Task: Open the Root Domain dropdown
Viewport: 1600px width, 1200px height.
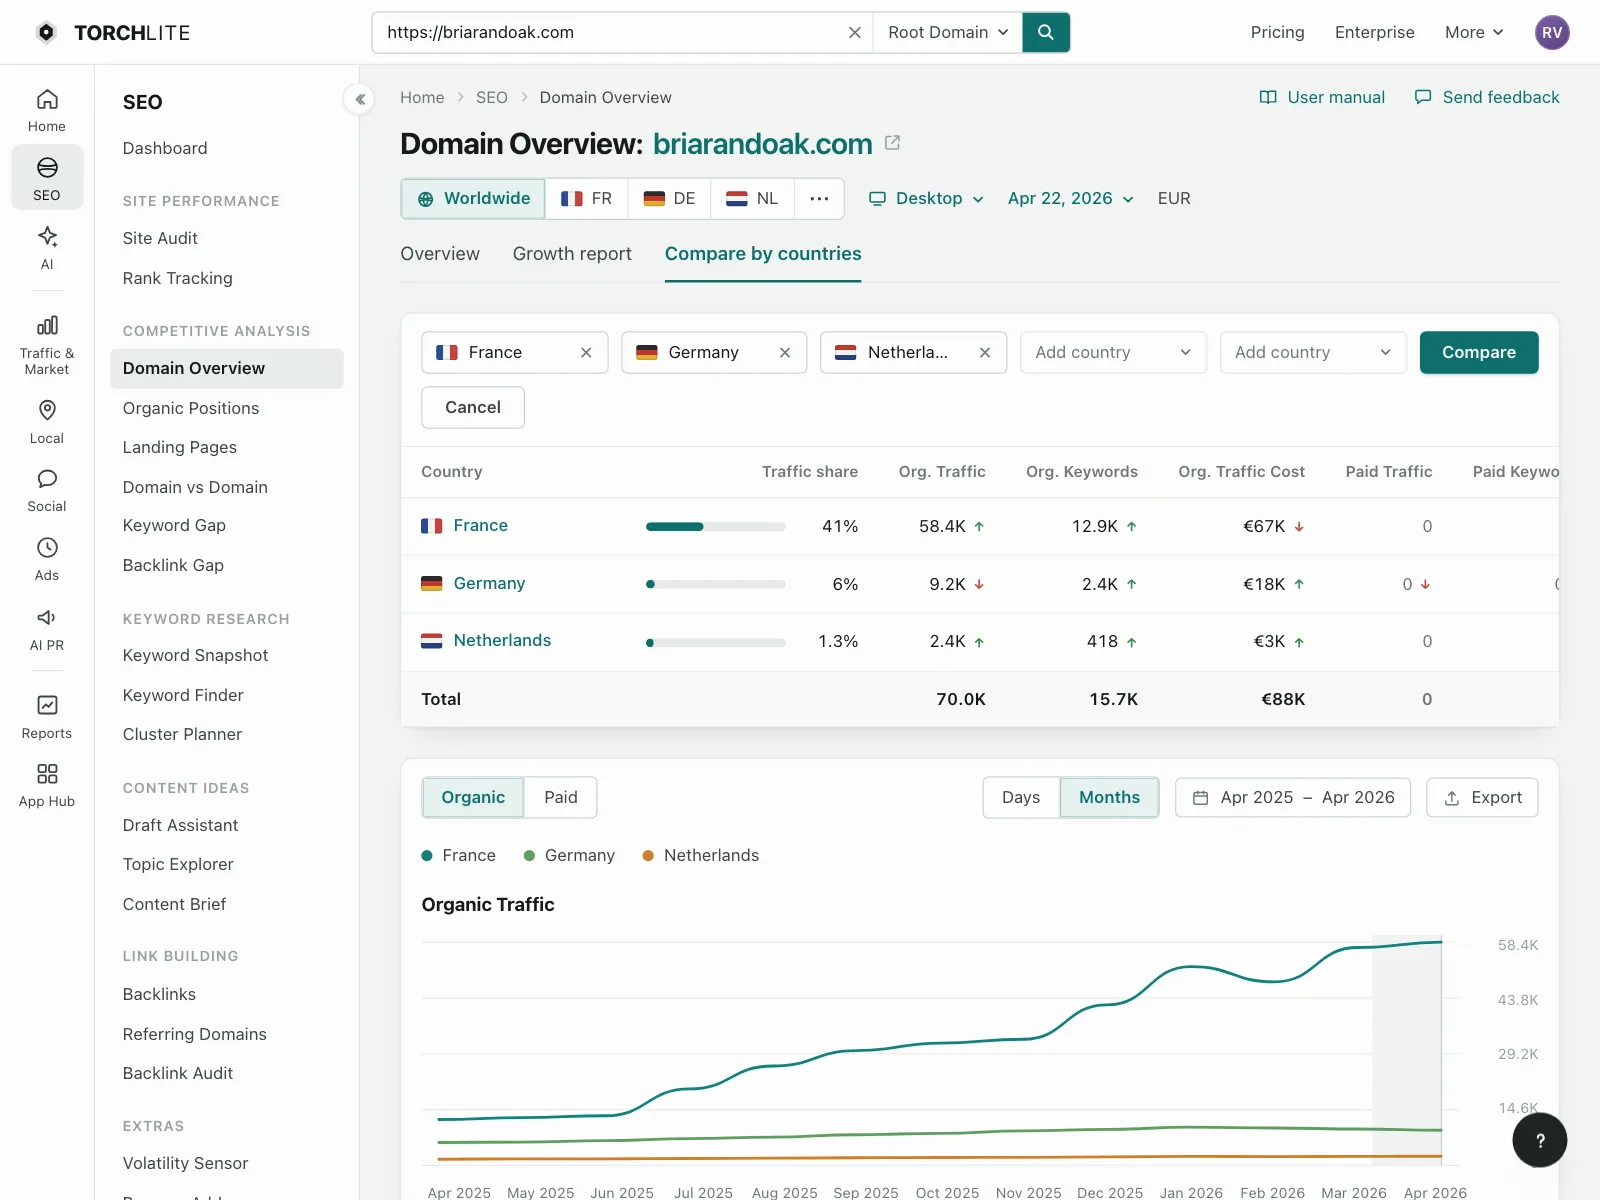Action: 948,32
